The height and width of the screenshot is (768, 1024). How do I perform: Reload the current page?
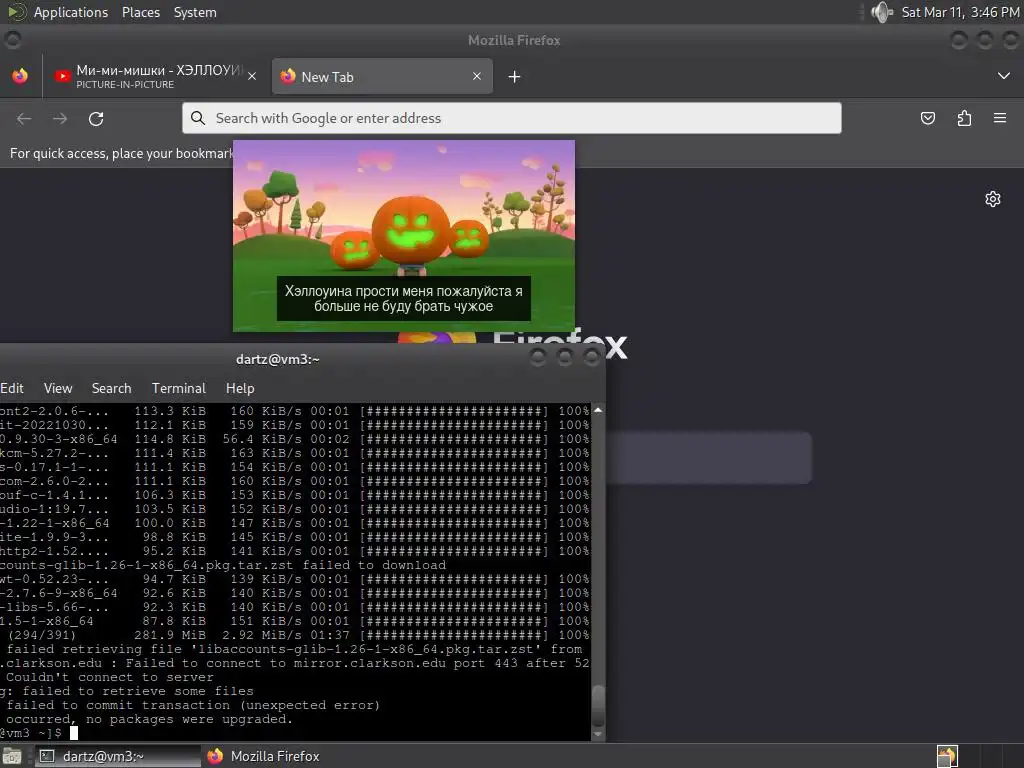[x=96, y=119]
